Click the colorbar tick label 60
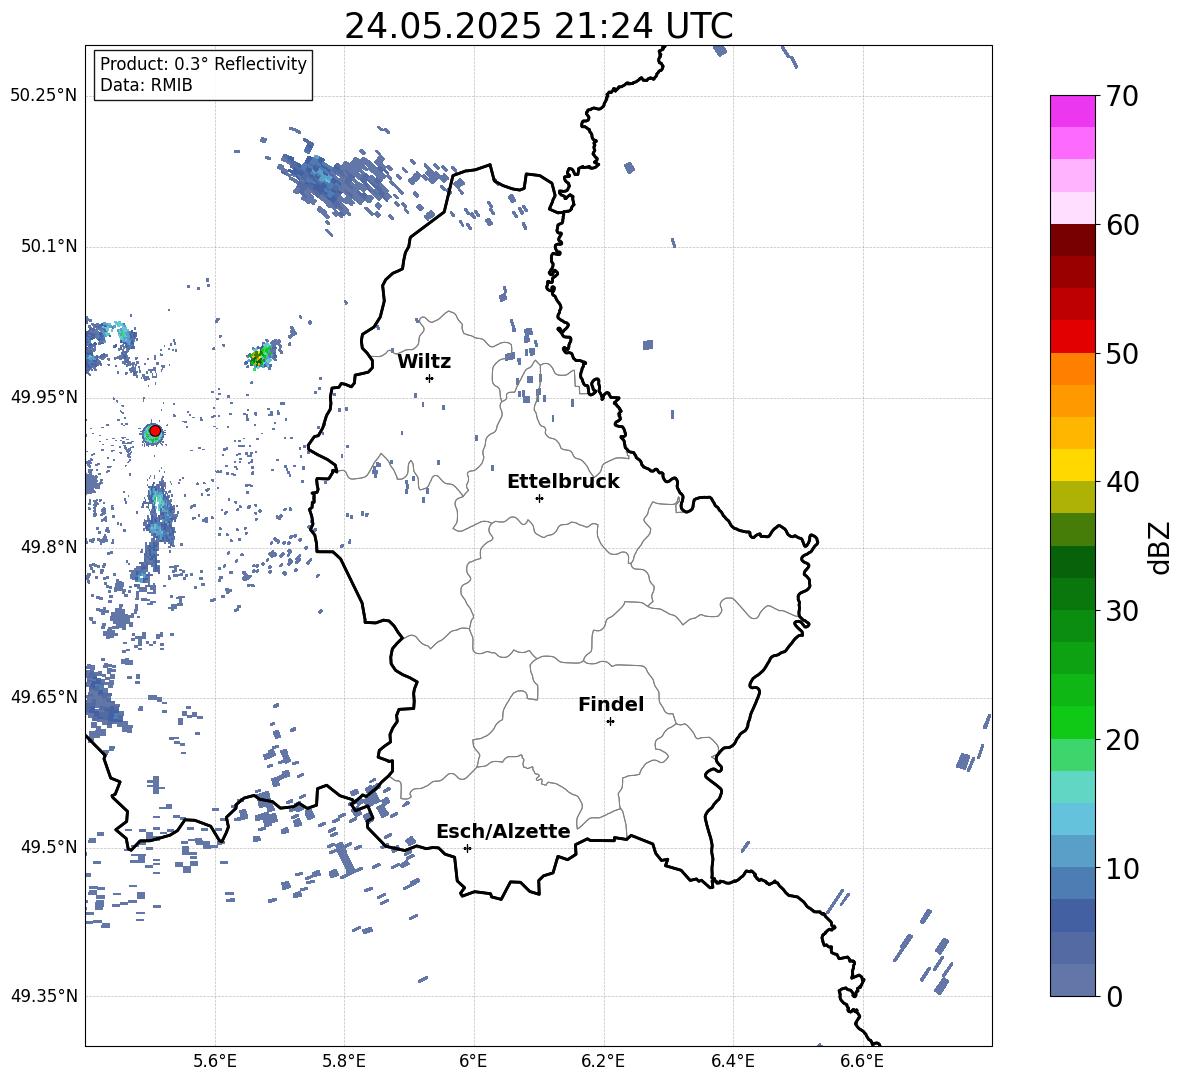The width and height of the screenshot is (1184, 1081). 1122,225
